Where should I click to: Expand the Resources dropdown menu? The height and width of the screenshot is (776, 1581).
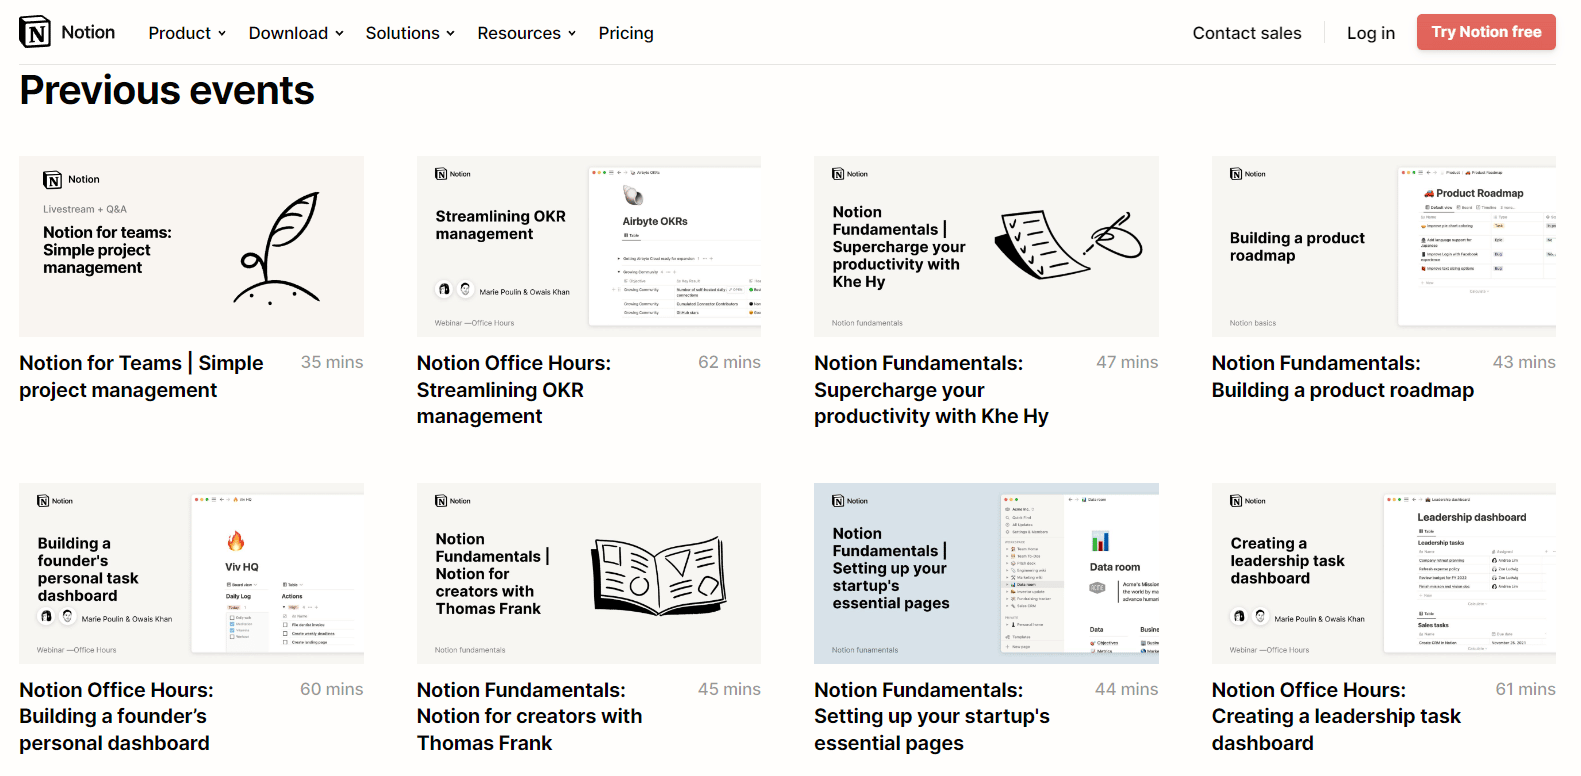pyautogui.click(x=527, y=33)
